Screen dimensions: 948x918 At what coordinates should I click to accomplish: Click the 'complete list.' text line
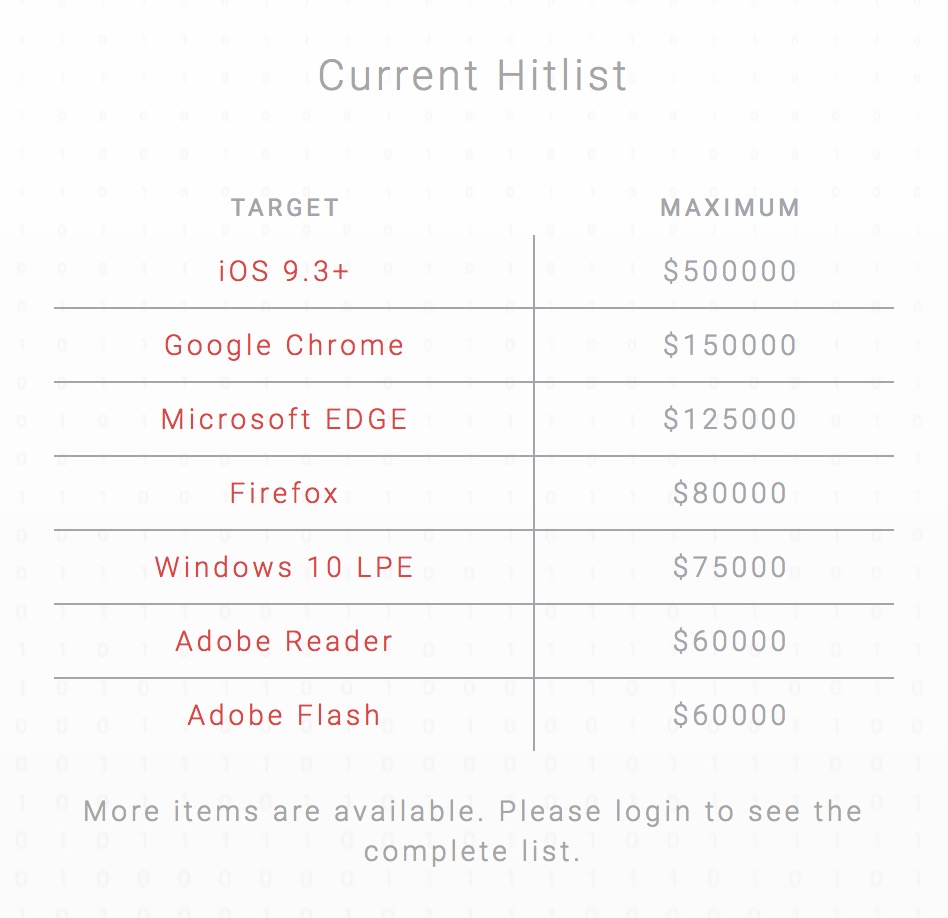pyautogui.click(x=472, y=851)
